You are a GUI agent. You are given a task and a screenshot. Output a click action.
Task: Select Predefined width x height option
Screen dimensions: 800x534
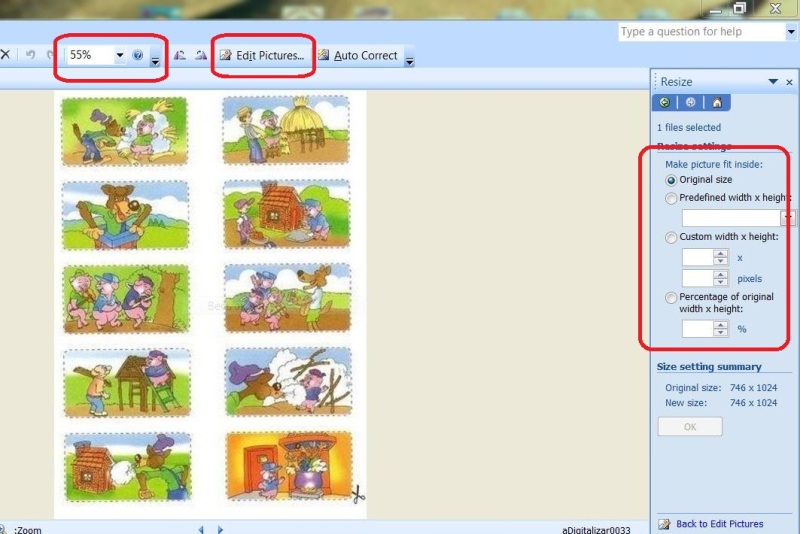(x=671, y=198)
